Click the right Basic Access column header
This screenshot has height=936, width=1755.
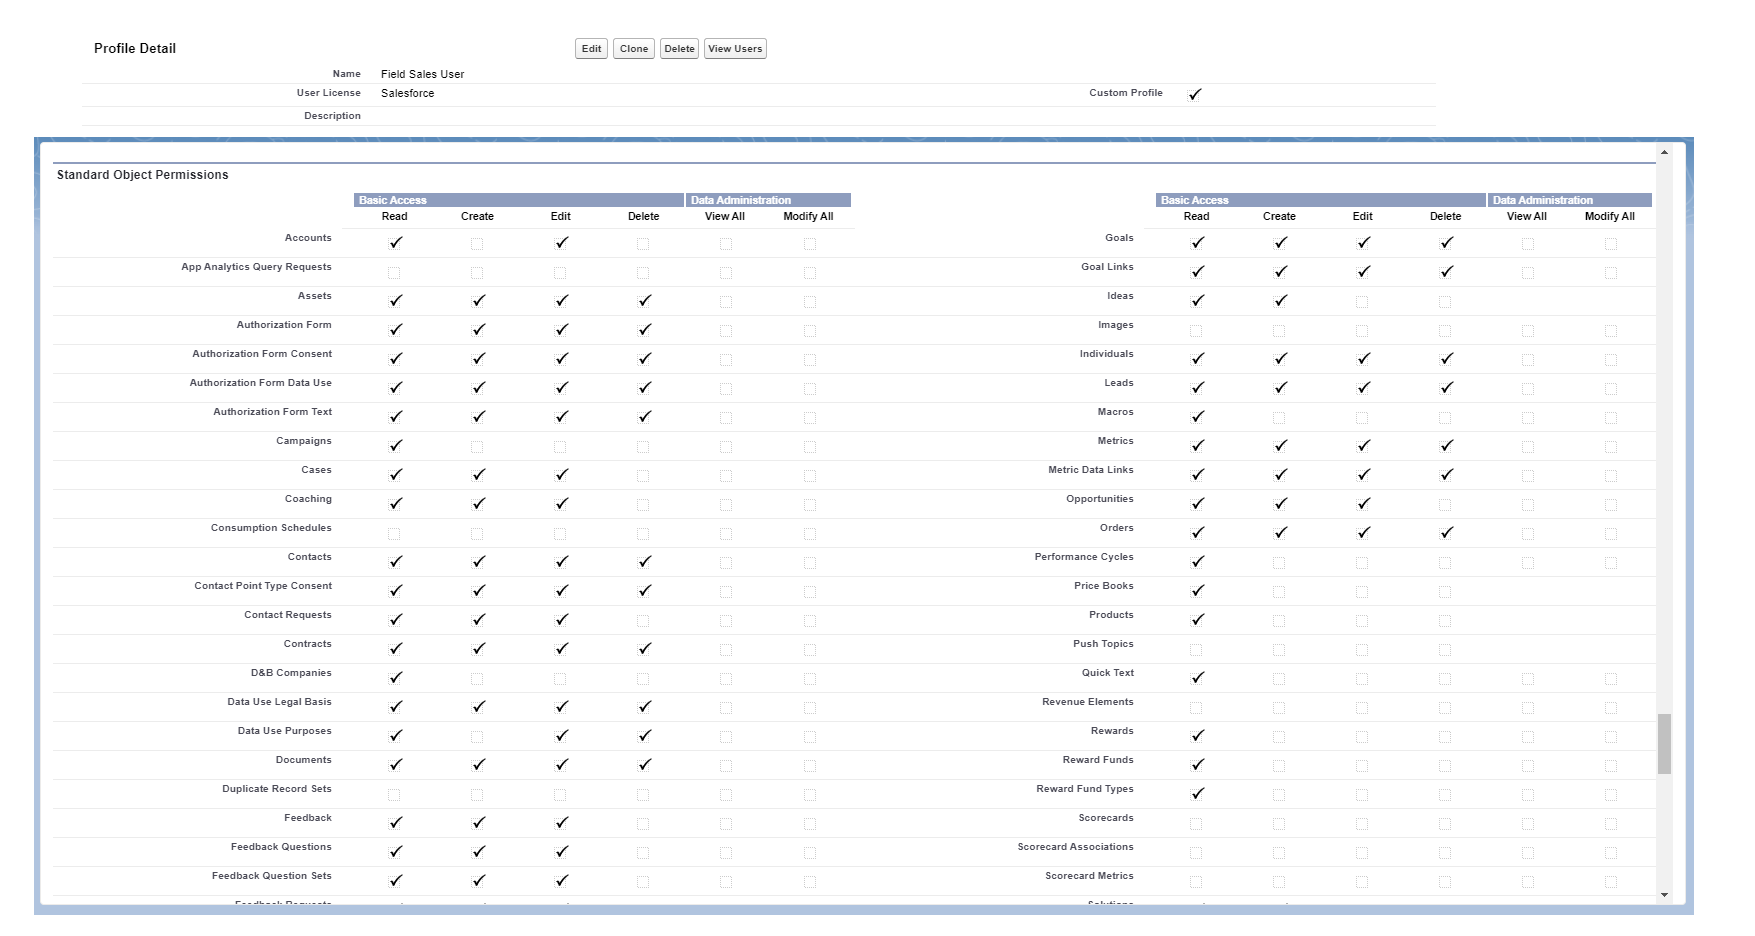(1321, 200)
